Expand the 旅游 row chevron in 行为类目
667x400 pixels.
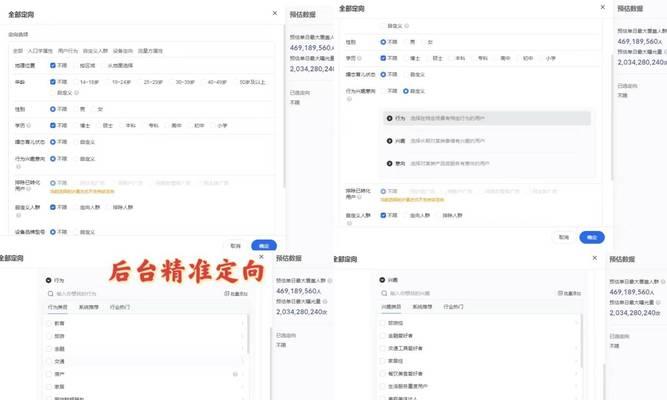[x=243, y=336]
